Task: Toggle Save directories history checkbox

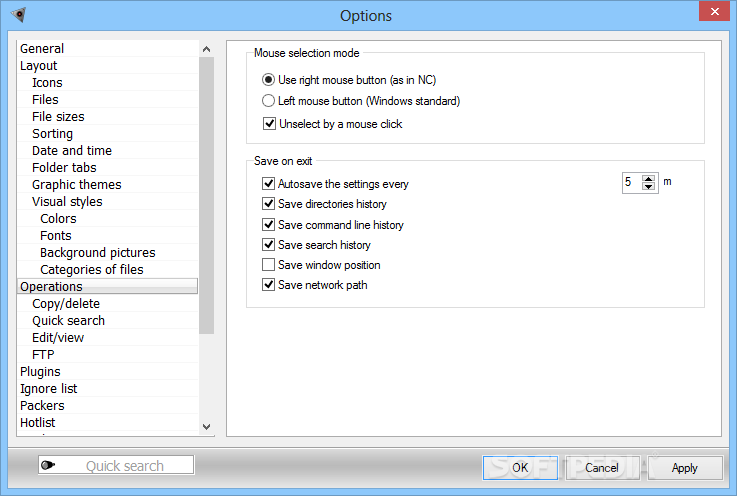Action: [x=268, y=204]
